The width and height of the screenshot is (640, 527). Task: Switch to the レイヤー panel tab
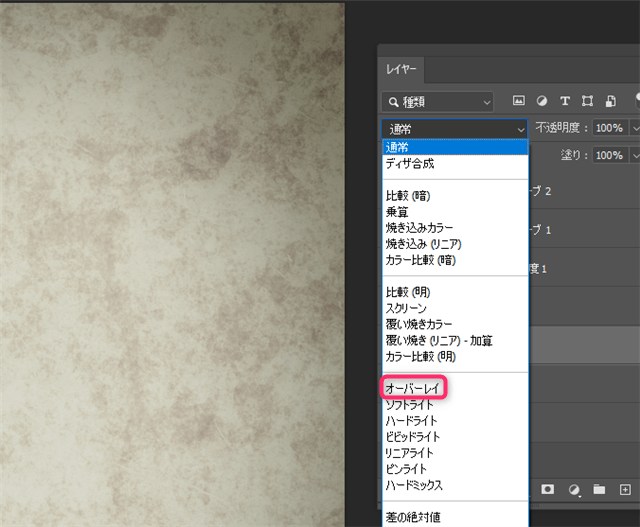401,69
